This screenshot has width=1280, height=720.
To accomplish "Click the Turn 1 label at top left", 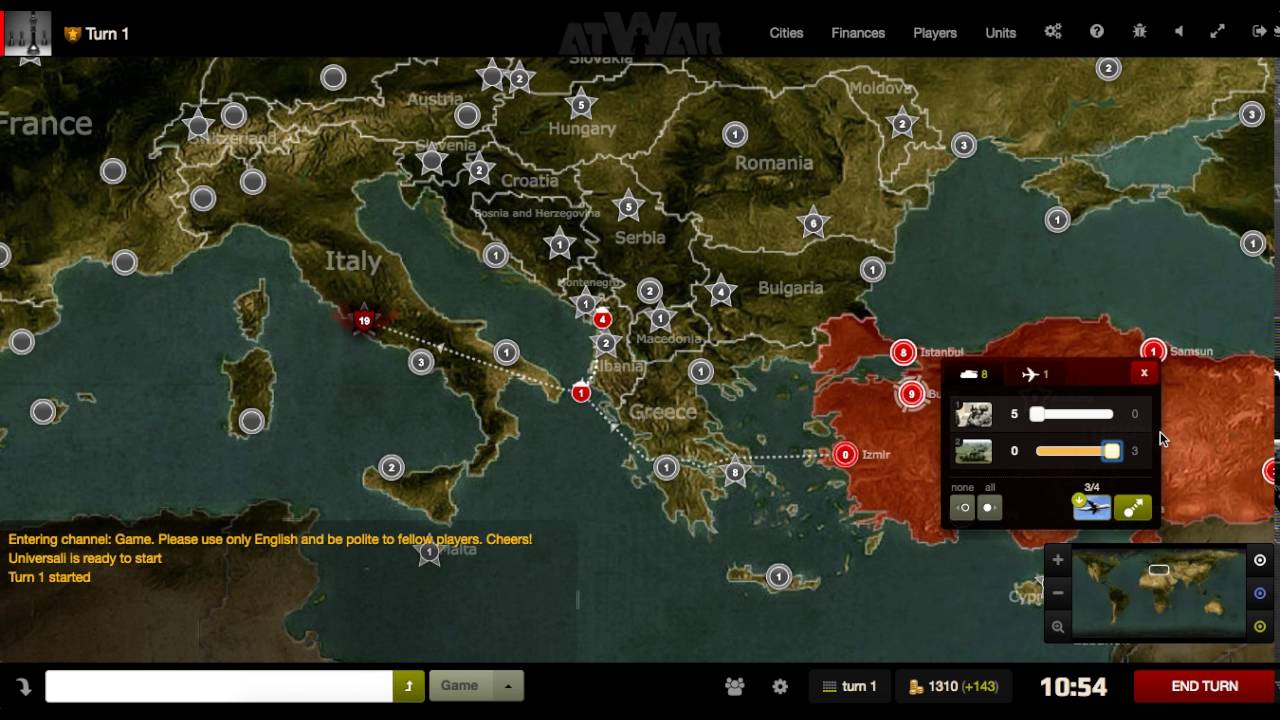I will coord(107,34).
